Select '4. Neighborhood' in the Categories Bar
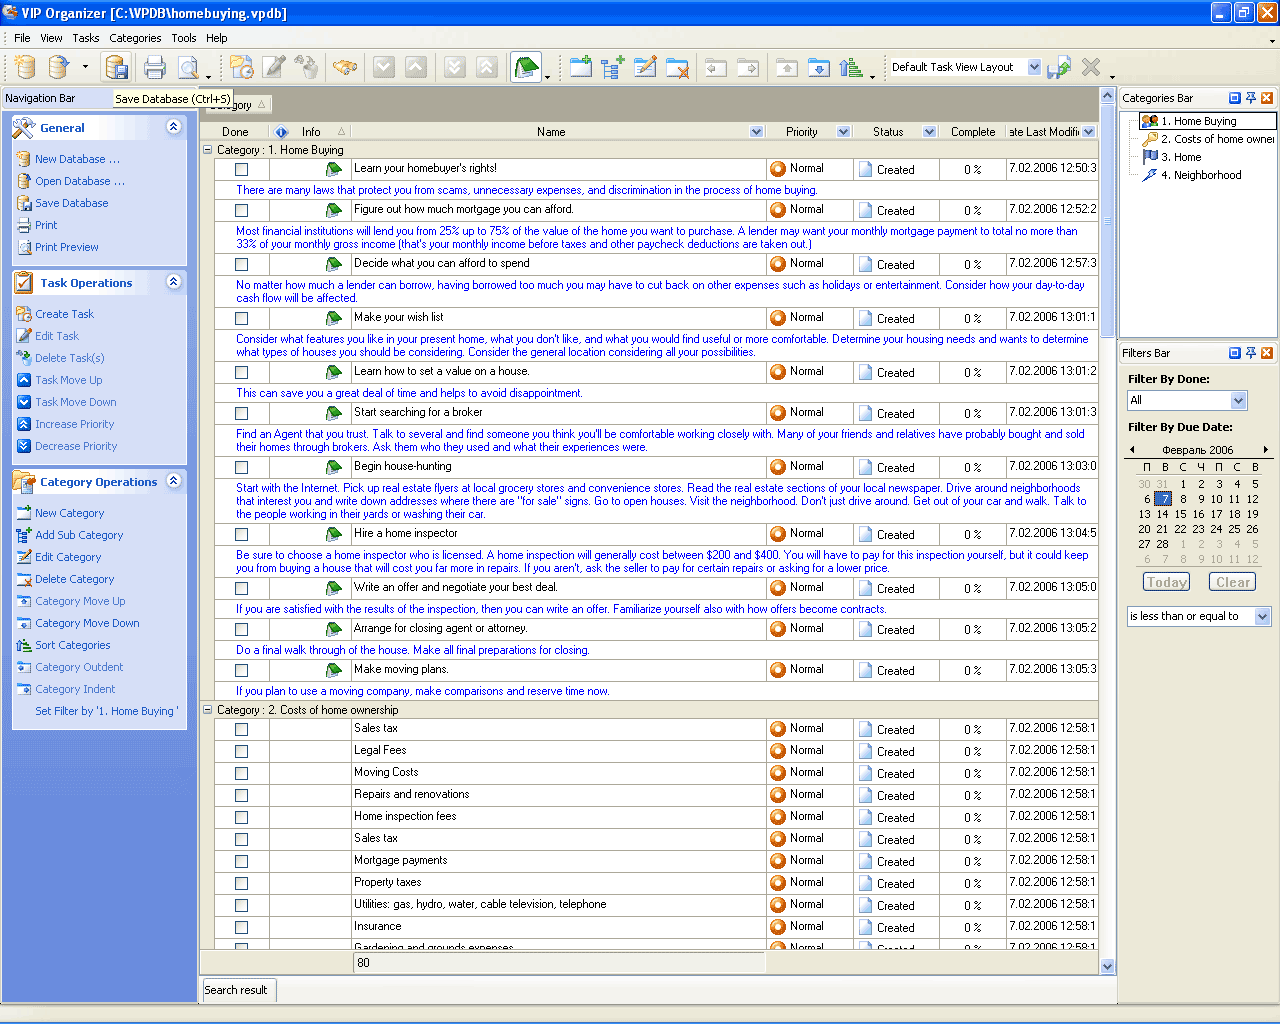This screenshot has width=1280, height=1024. click(1207, 175)
